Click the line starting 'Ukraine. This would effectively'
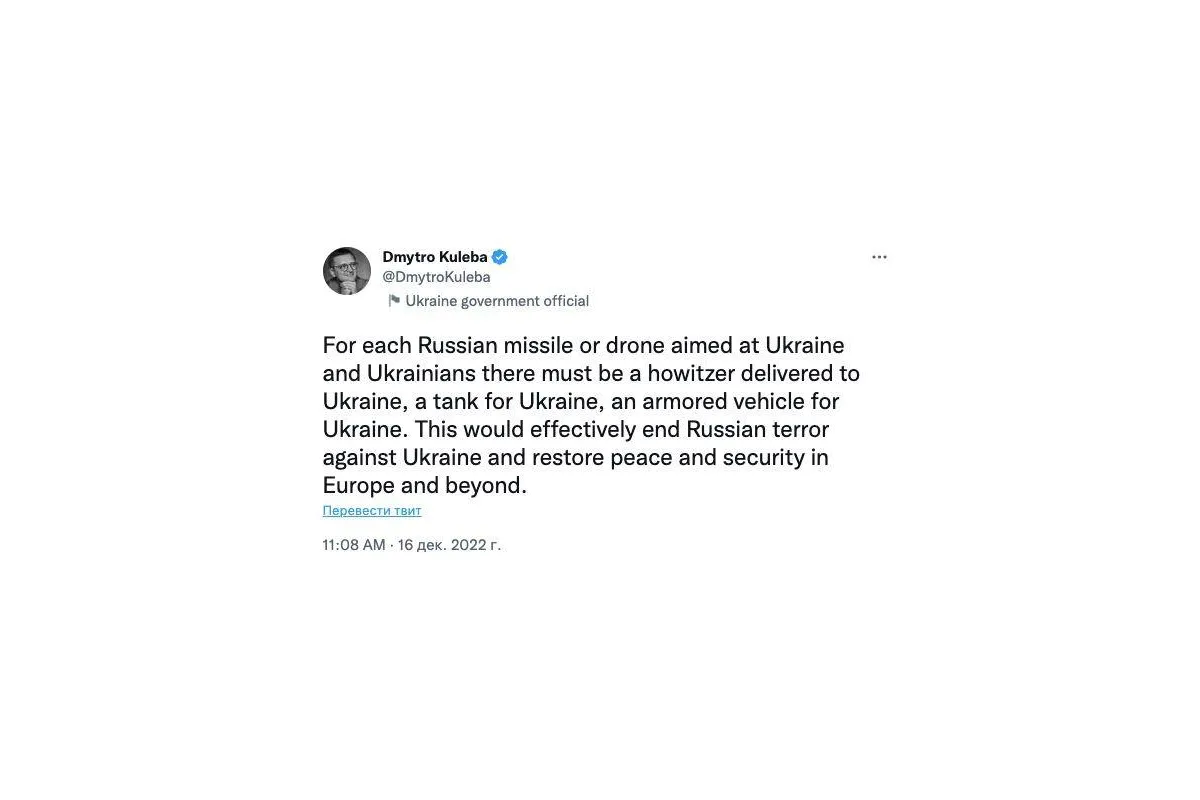Screen dimensions: 1200x800 point(575,429)
